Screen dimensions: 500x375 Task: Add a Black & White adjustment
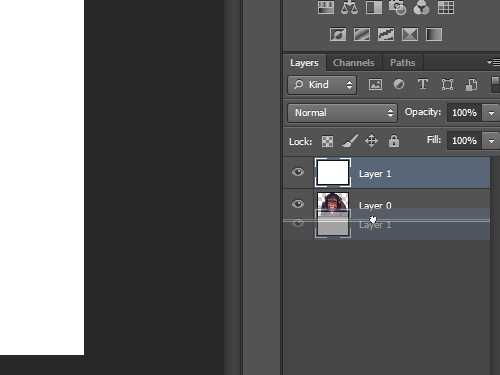(374, 7)
